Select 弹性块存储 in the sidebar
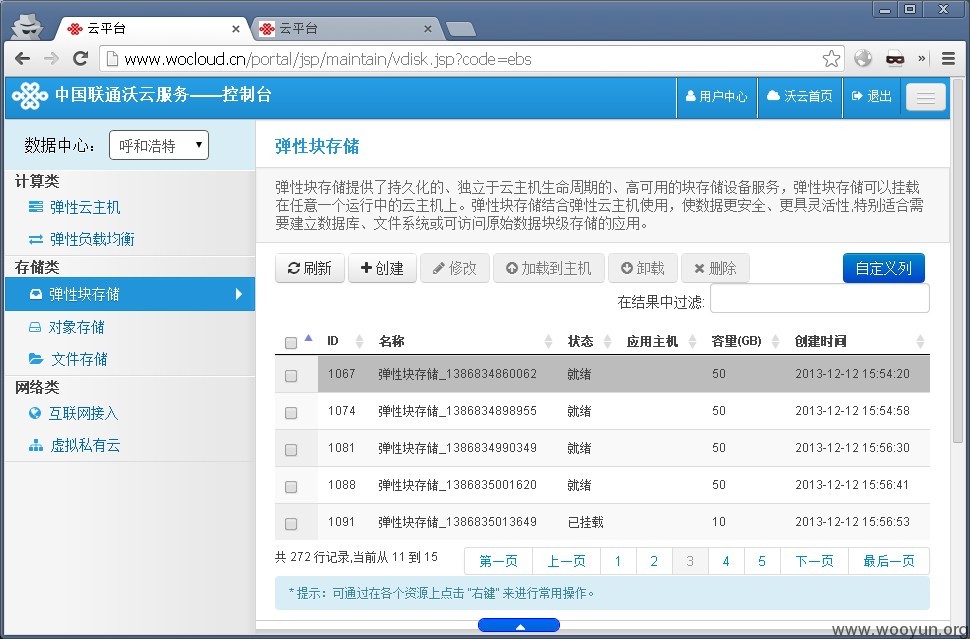Image resolution: width=970 pixels, height=639 pixels. [130, 294]
